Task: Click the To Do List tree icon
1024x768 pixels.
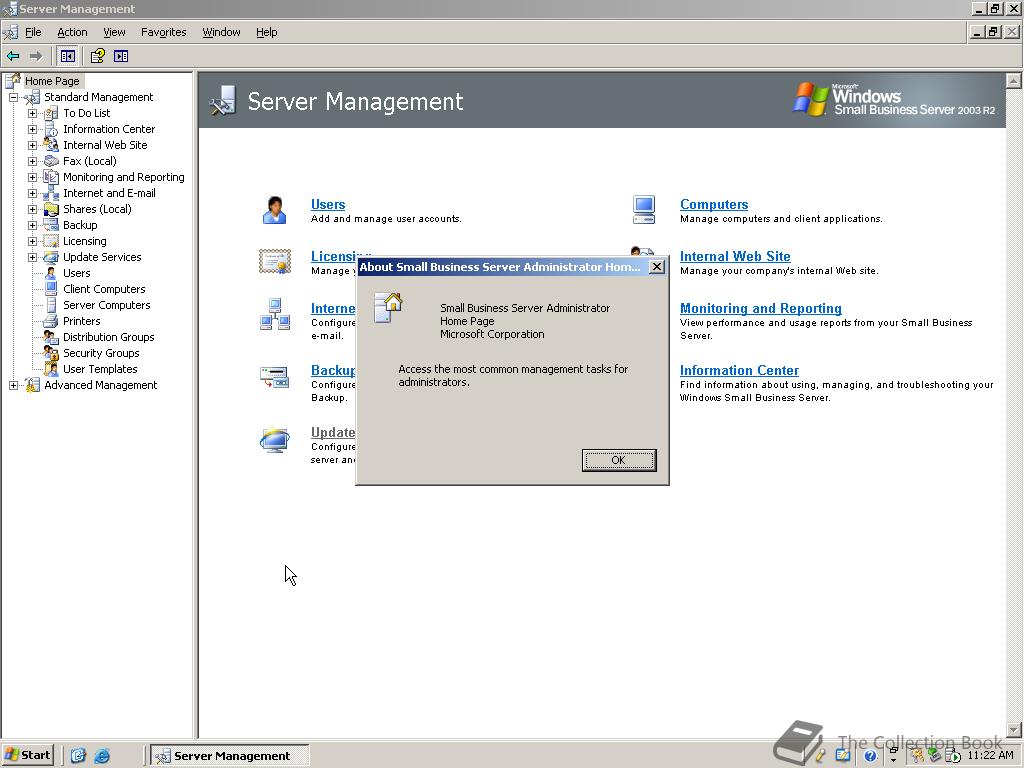Action: pyautogui.click(x=51, y=113)
